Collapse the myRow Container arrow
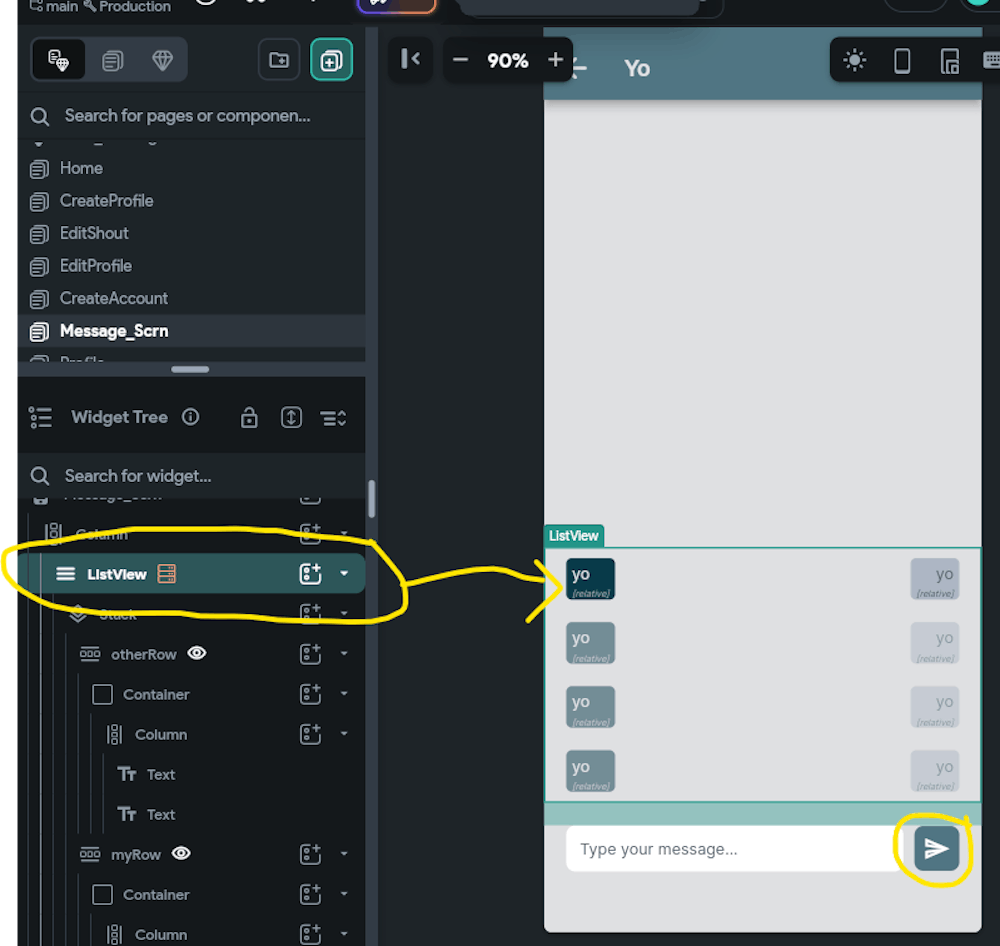The width and height of the screenshot is (1000, 946). [x=344, y=894]
